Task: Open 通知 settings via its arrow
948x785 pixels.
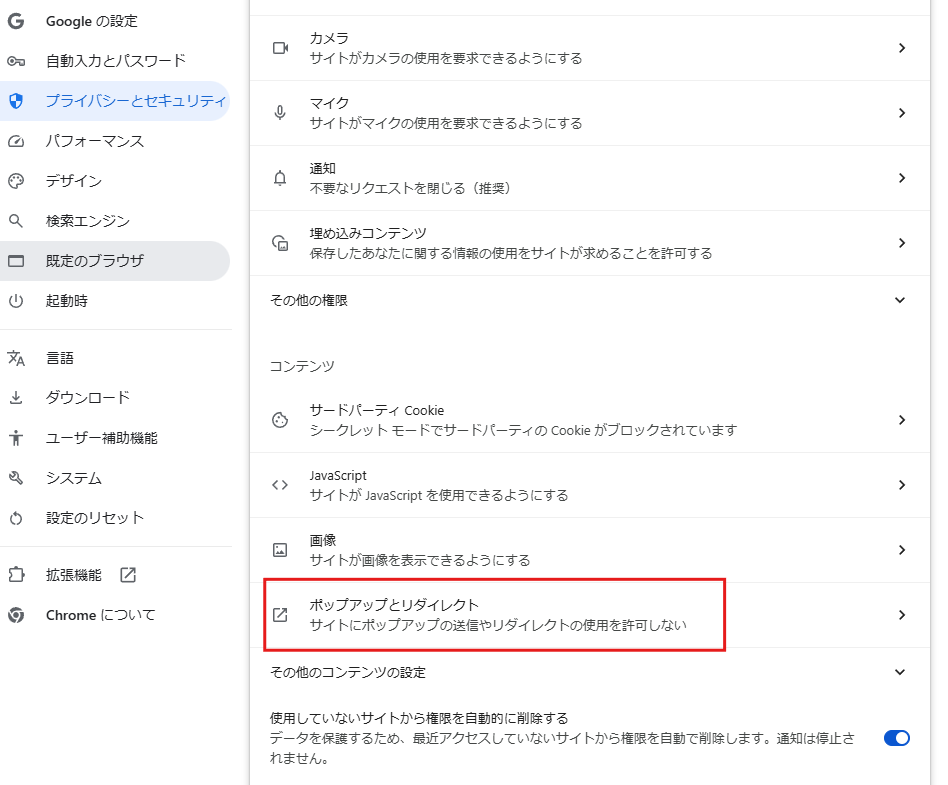Action: pos(901,178)
